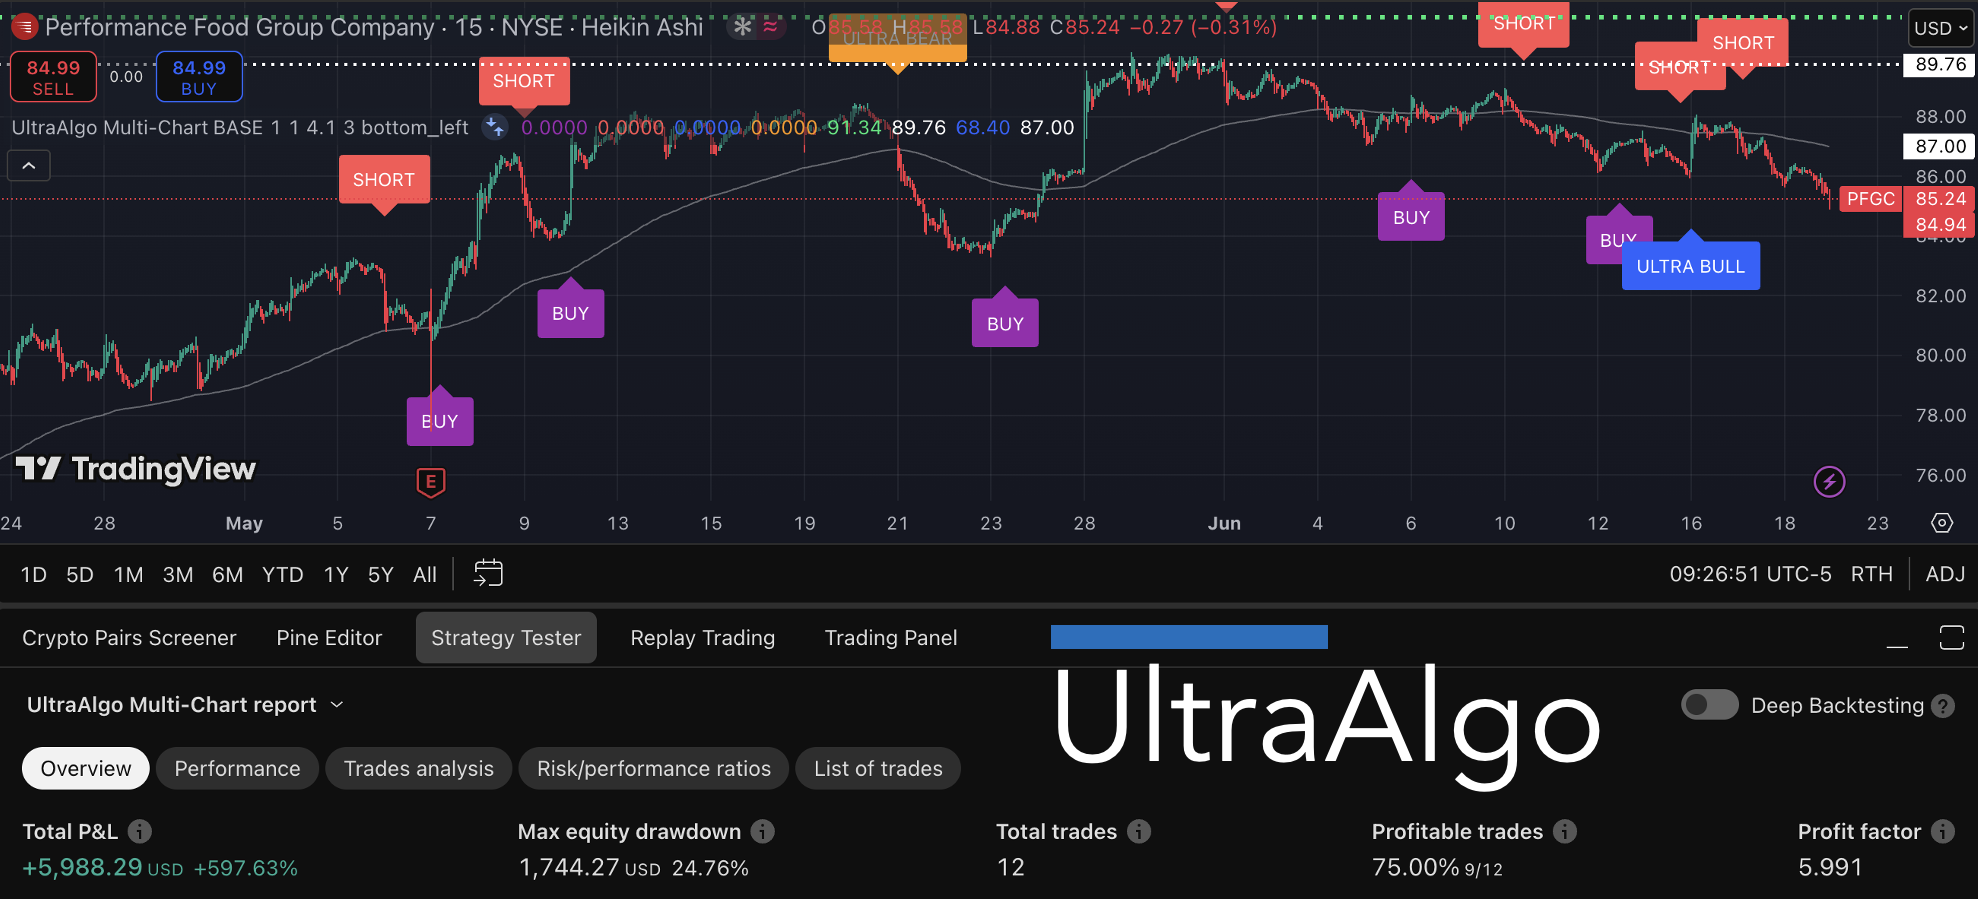Open the go-to-date calendar icon

click(x=488, y=573)
